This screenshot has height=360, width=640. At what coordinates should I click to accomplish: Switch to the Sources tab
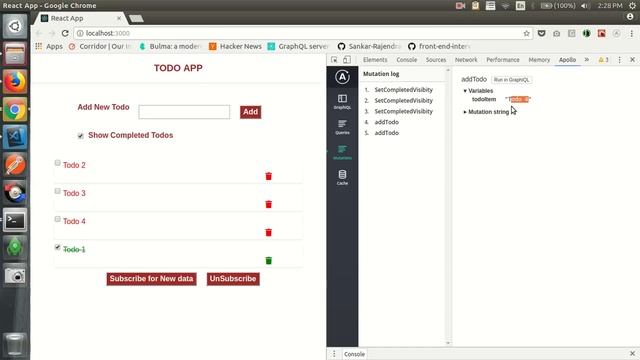(436, 60)
